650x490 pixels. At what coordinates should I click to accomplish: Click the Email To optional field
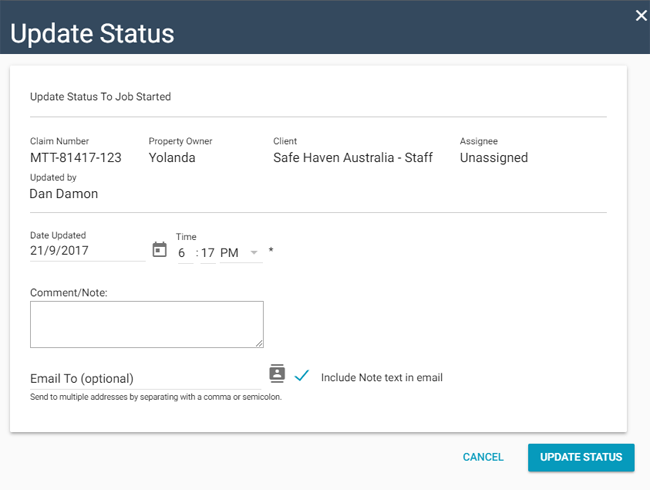[145, 379]
